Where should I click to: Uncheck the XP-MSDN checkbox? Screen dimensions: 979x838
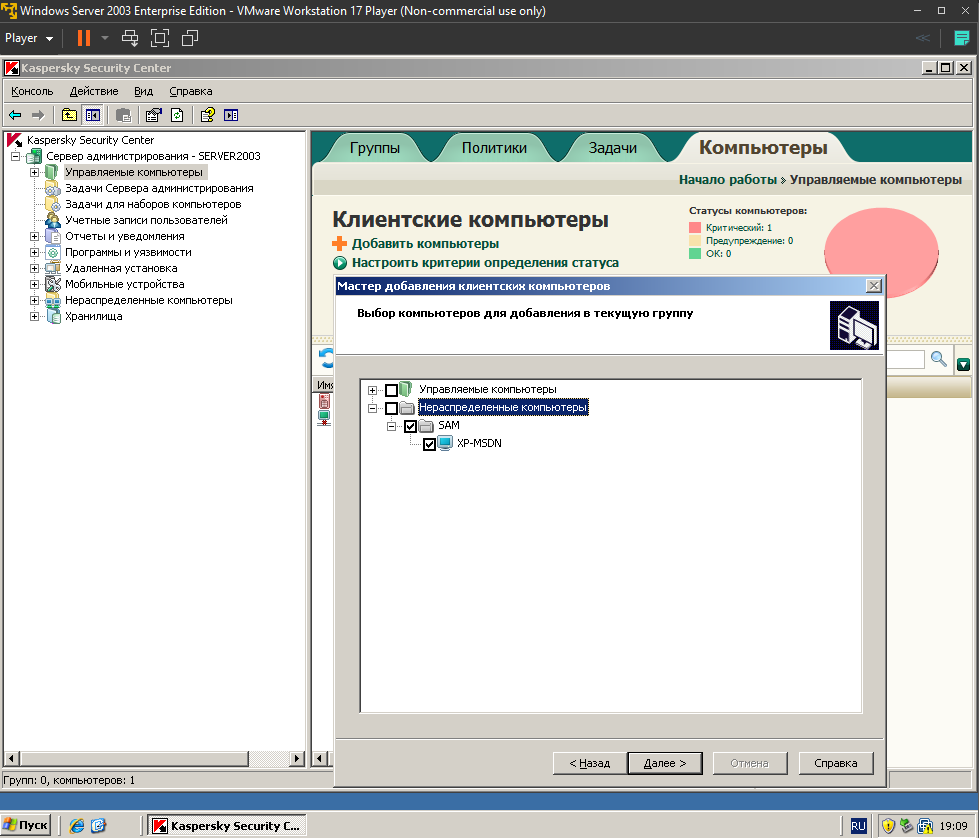pyautogui.click(x=429, y=445)
